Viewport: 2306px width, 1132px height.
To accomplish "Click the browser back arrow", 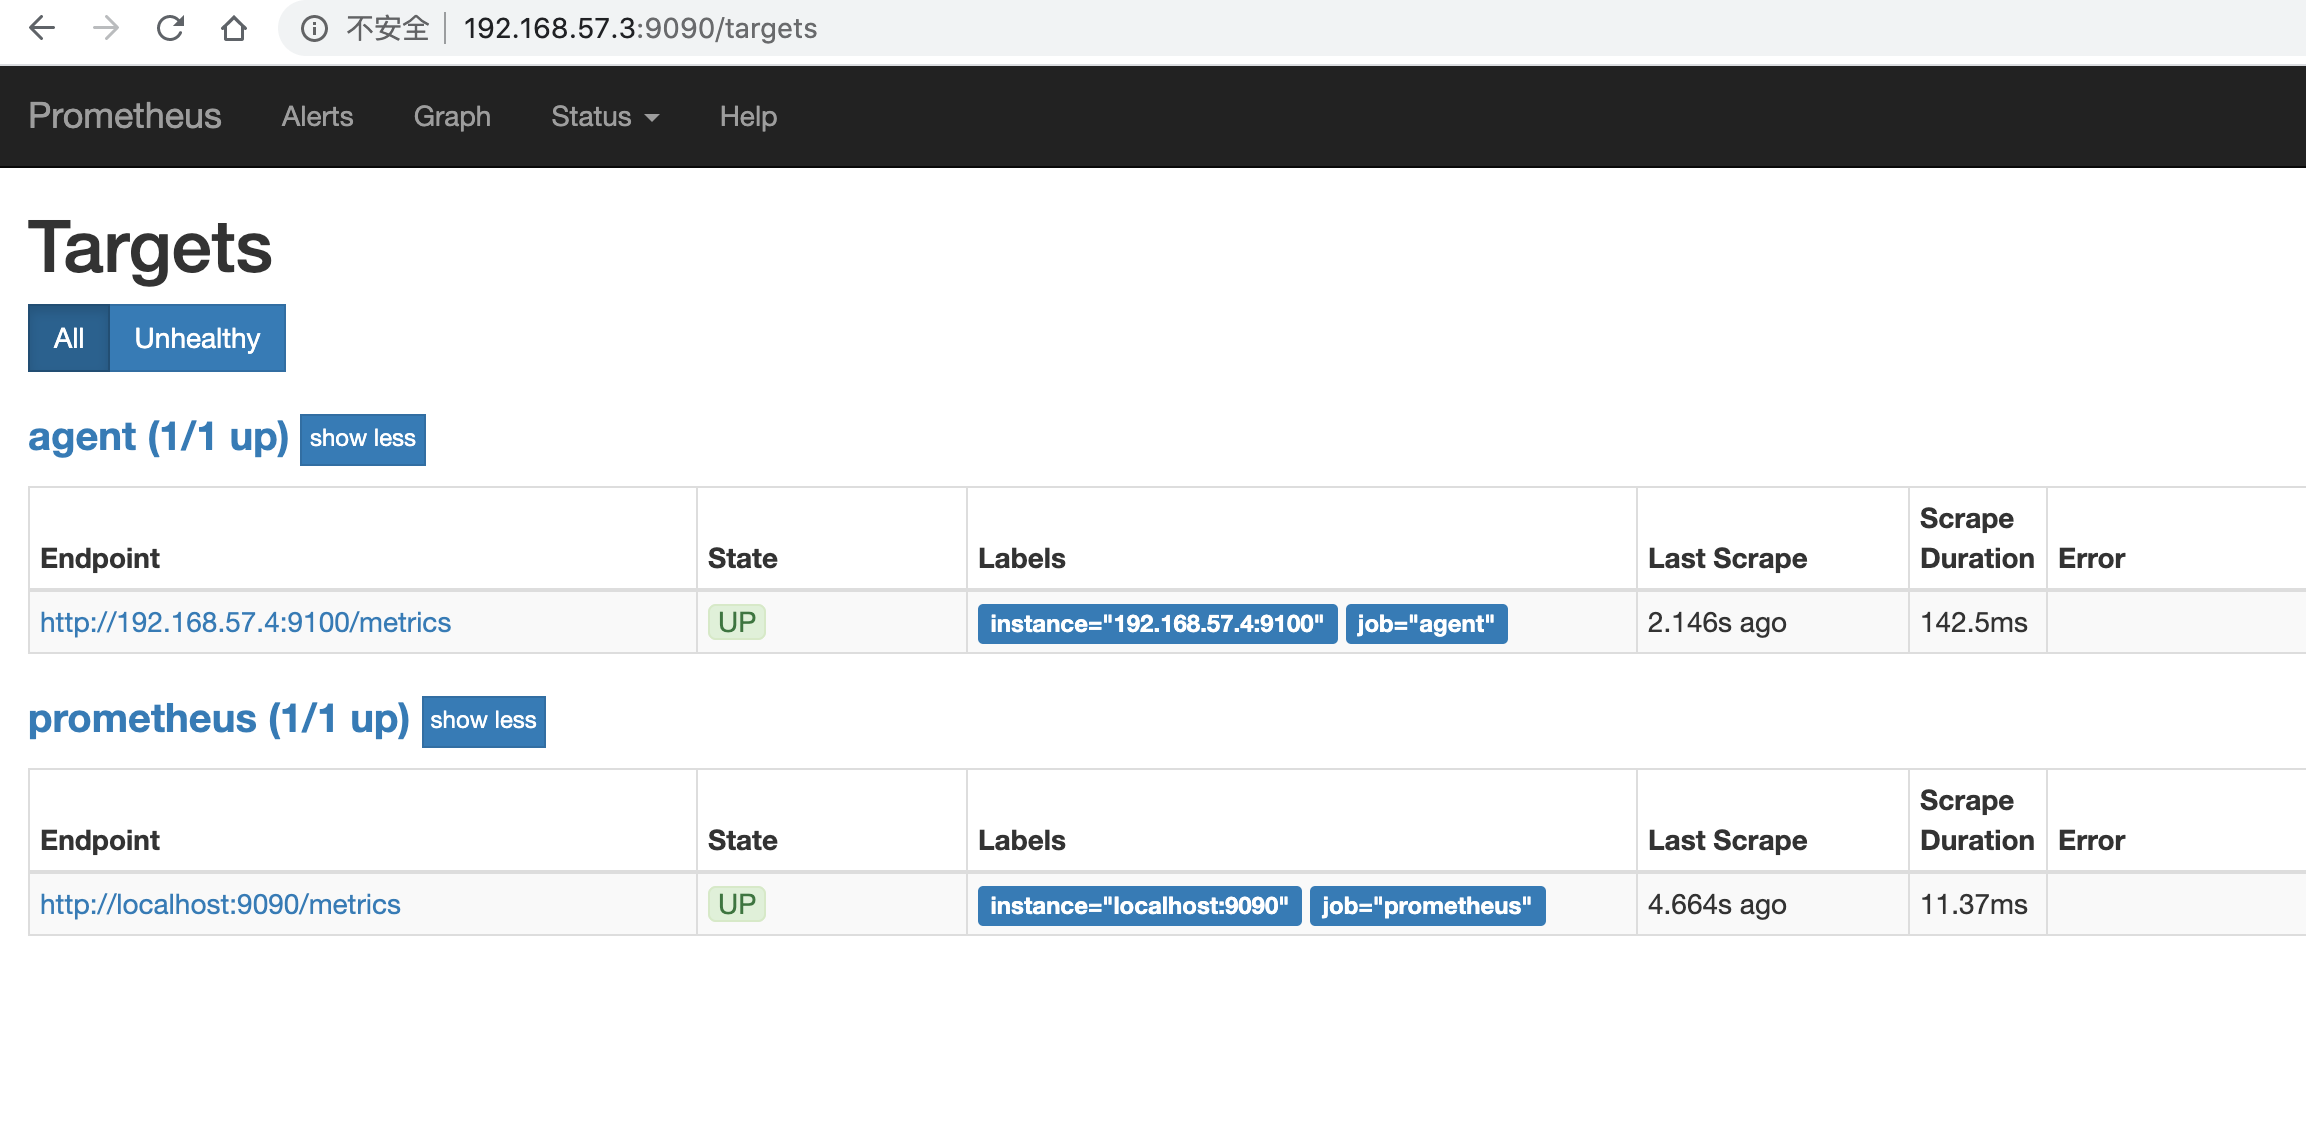I will point(42,28).
